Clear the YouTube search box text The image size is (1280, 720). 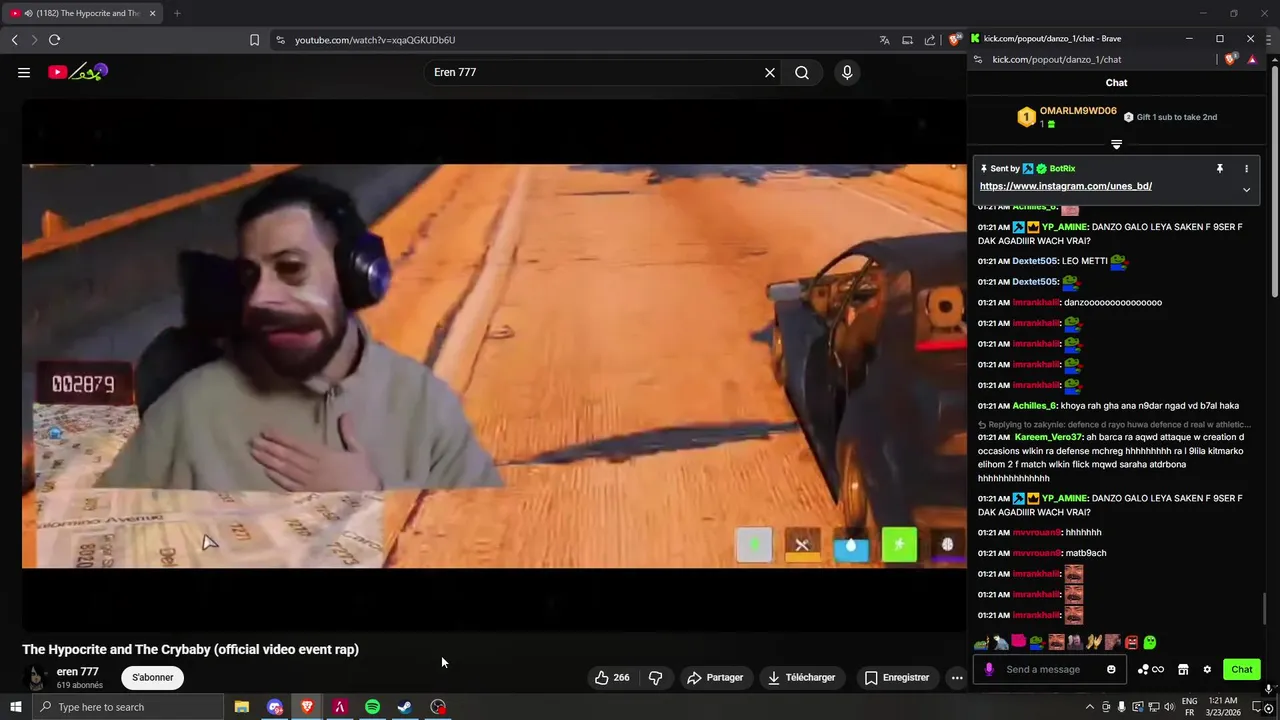click(x=770, y=72)
